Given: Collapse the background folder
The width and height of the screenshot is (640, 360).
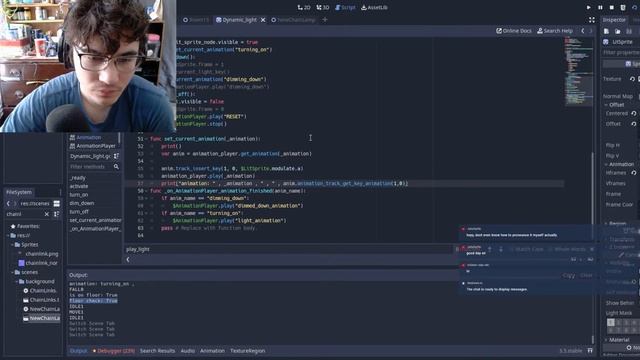Looking at the screenshot, I should pyautogui.click(x=17, y=282).
